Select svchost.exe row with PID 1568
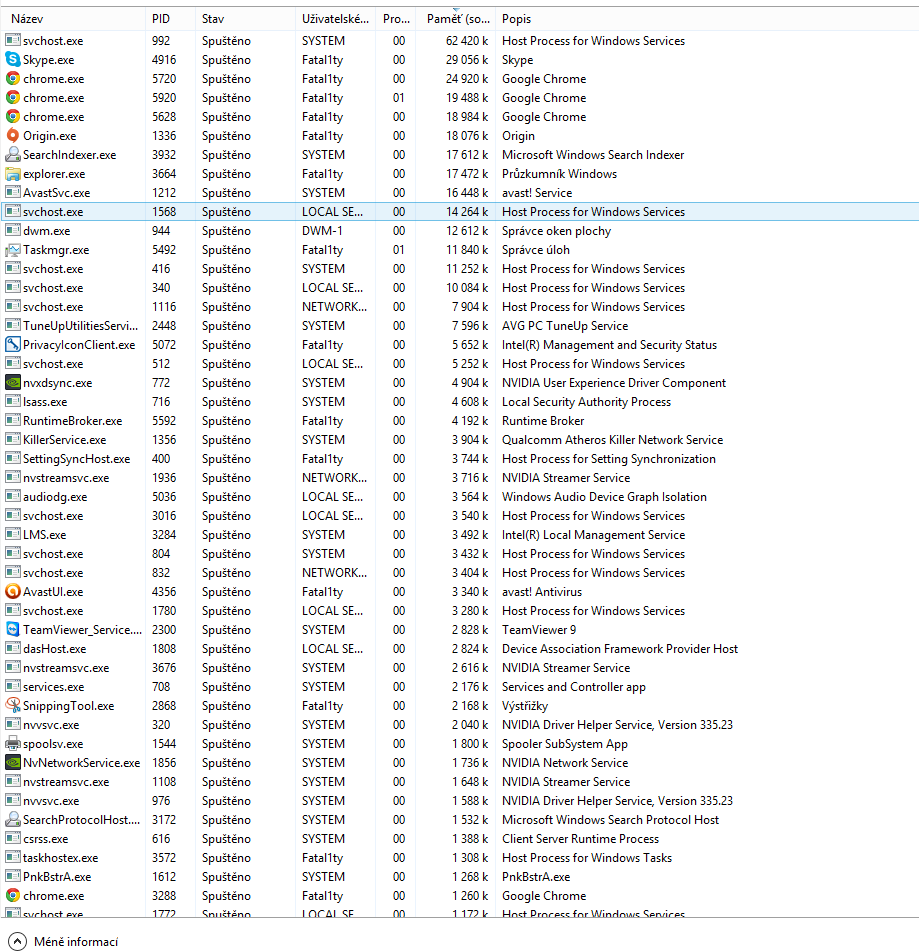Screen dimensions: 919x952 click(460, 211)
